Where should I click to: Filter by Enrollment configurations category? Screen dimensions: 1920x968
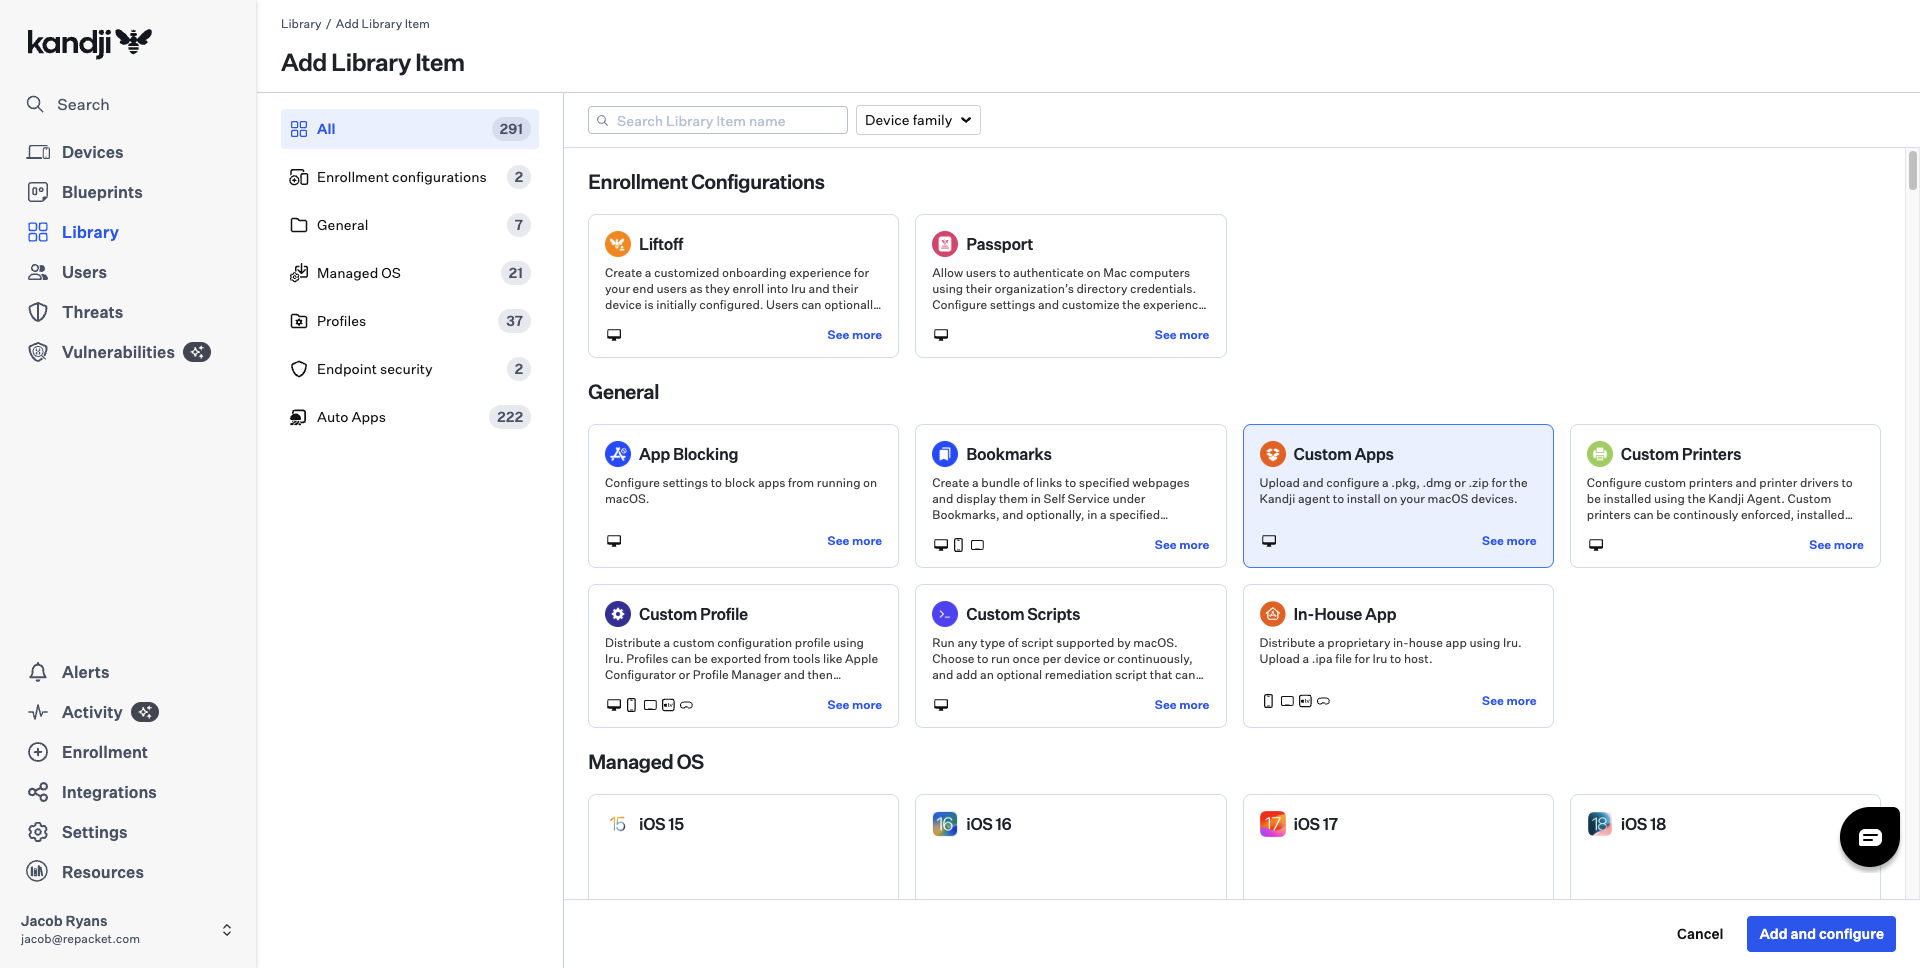[410, 177]
